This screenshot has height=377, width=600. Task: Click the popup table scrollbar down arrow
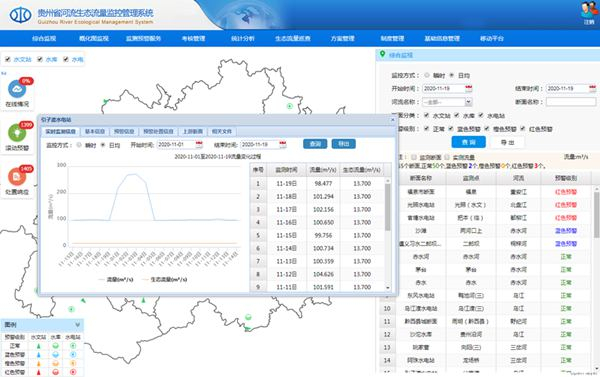point(388,287)
